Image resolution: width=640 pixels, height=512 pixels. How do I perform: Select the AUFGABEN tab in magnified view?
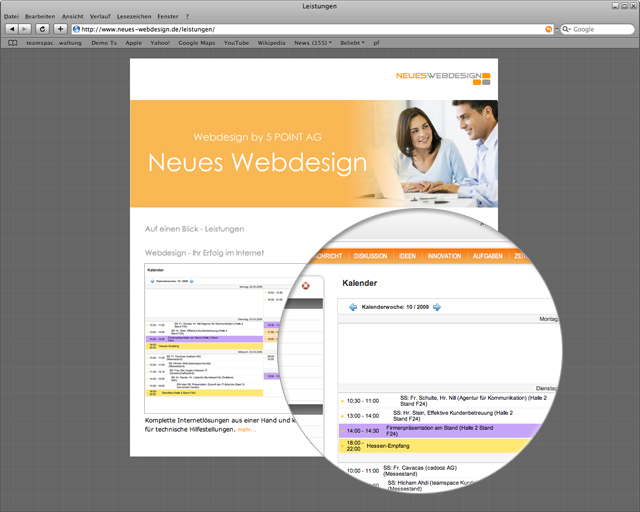pyautogui.click(x=487, y=256)
